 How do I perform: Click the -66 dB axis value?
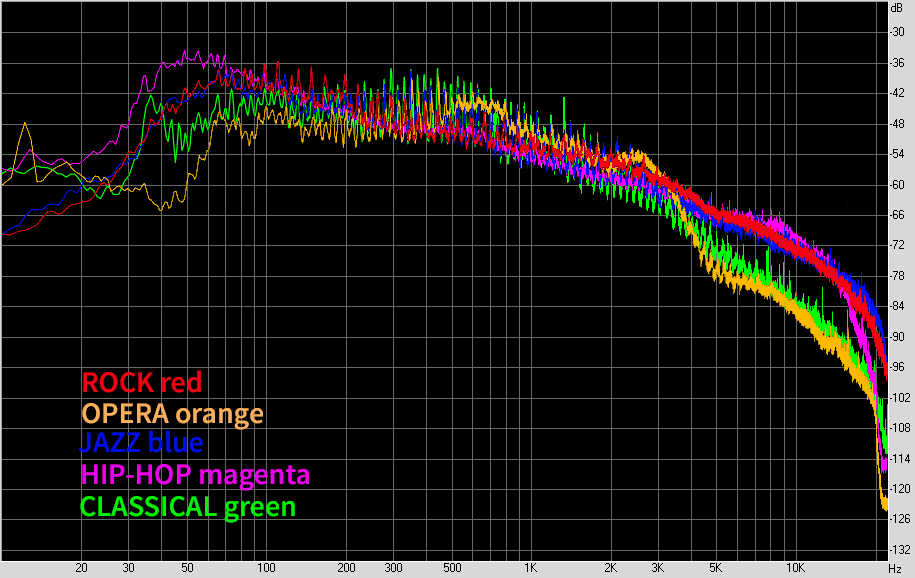(x=897, y=215)
